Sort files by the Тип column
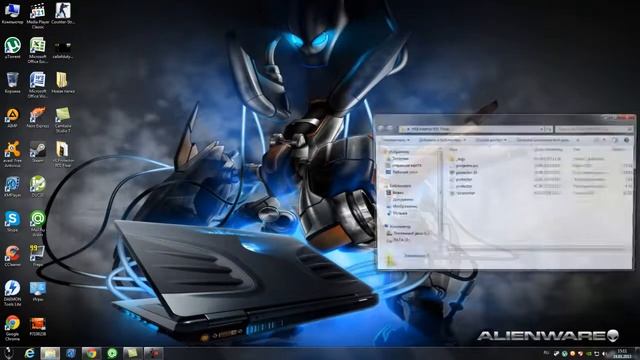This screenshot has width=640, height=360. [x=576, y=149]
